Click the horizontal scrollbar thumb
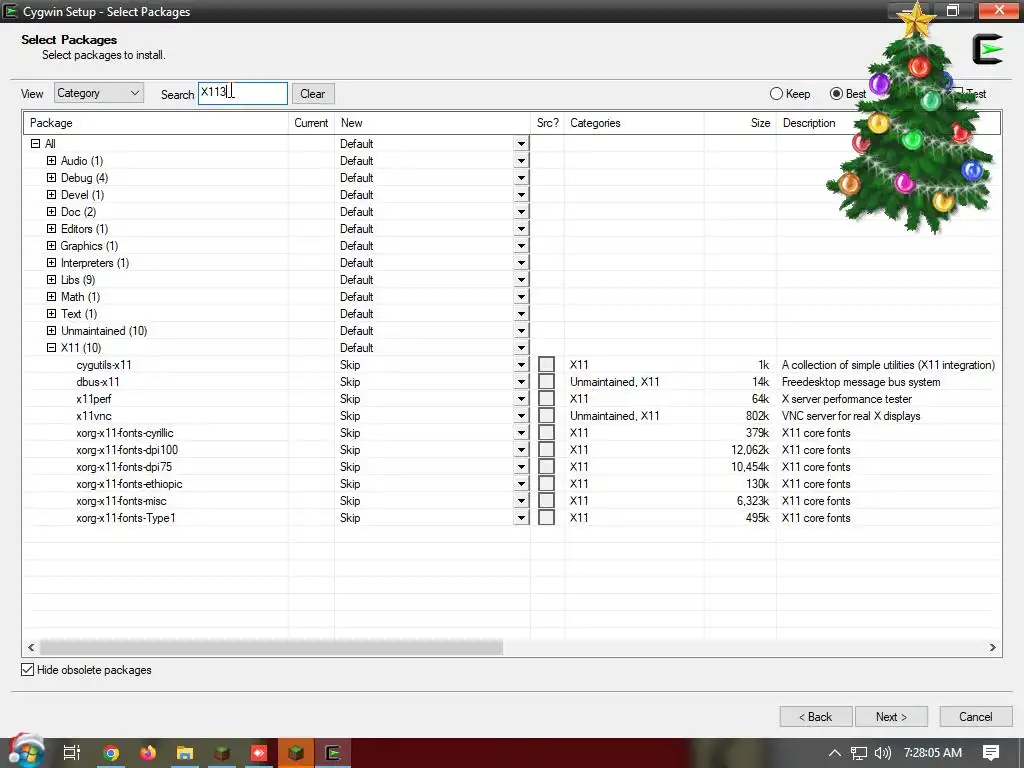1024x768 pixels. (272, 647)
